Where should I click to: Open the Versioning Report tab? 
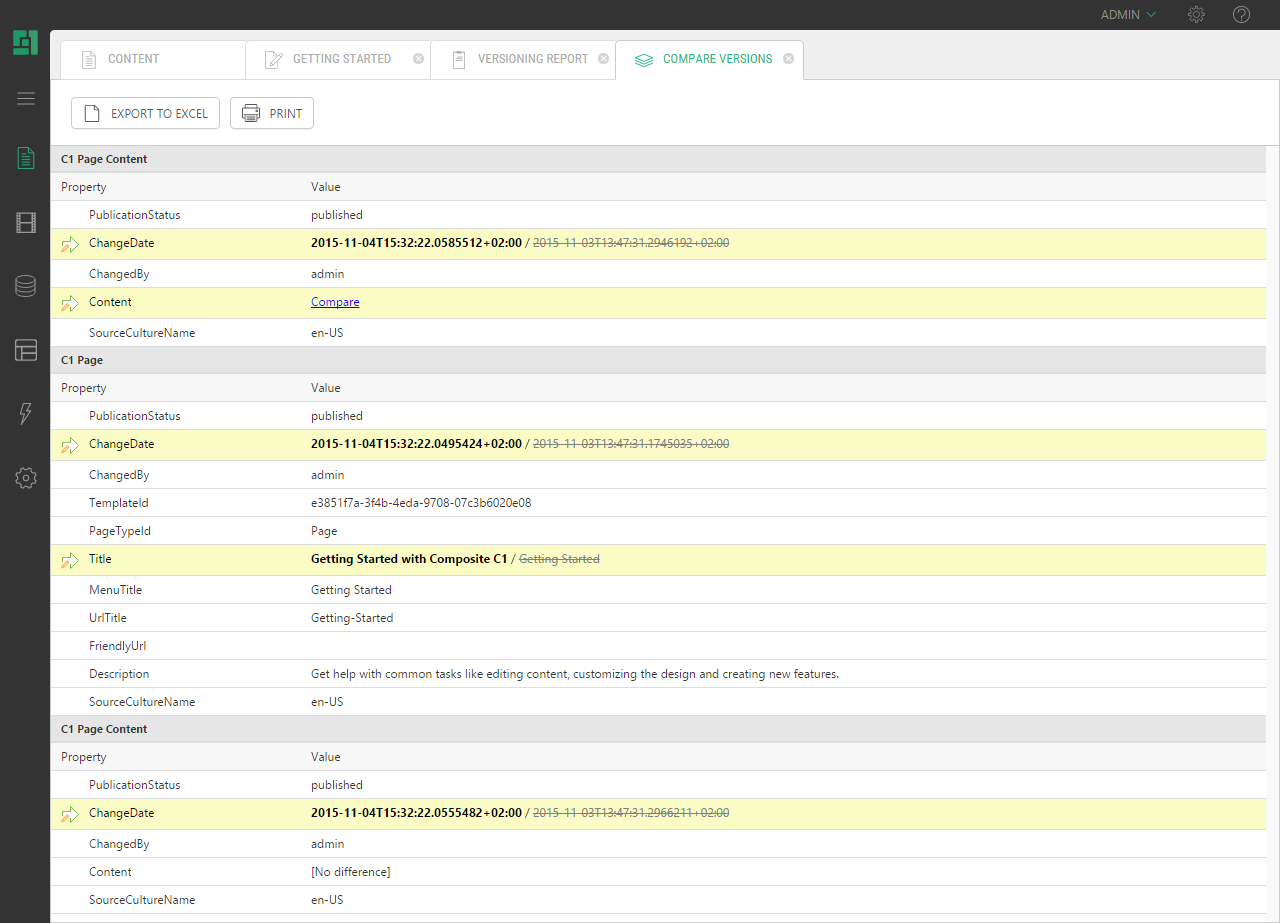pos(532,59)
